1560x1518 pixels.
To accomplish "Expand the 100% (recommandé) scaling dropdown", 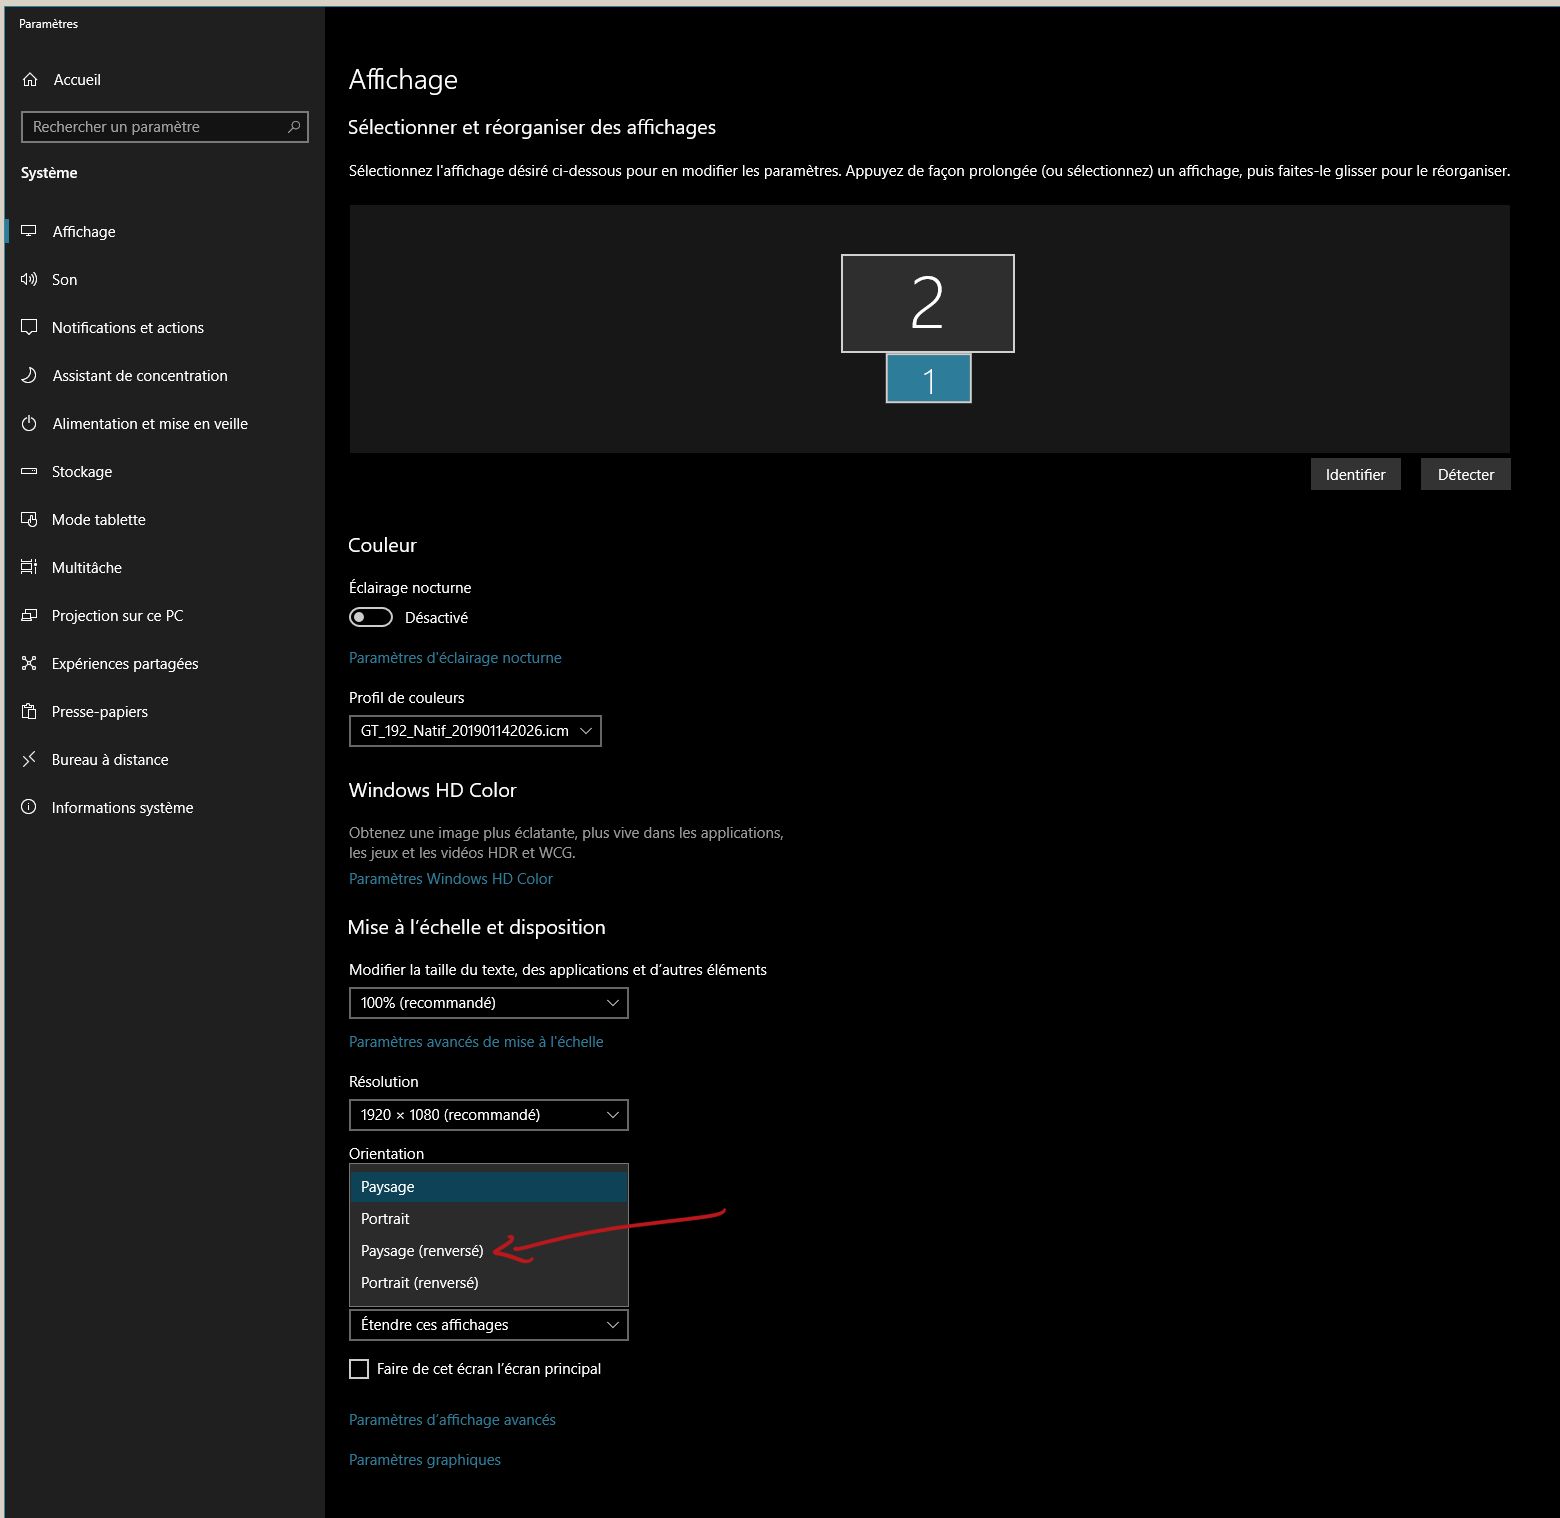I will coord(488,1003).
